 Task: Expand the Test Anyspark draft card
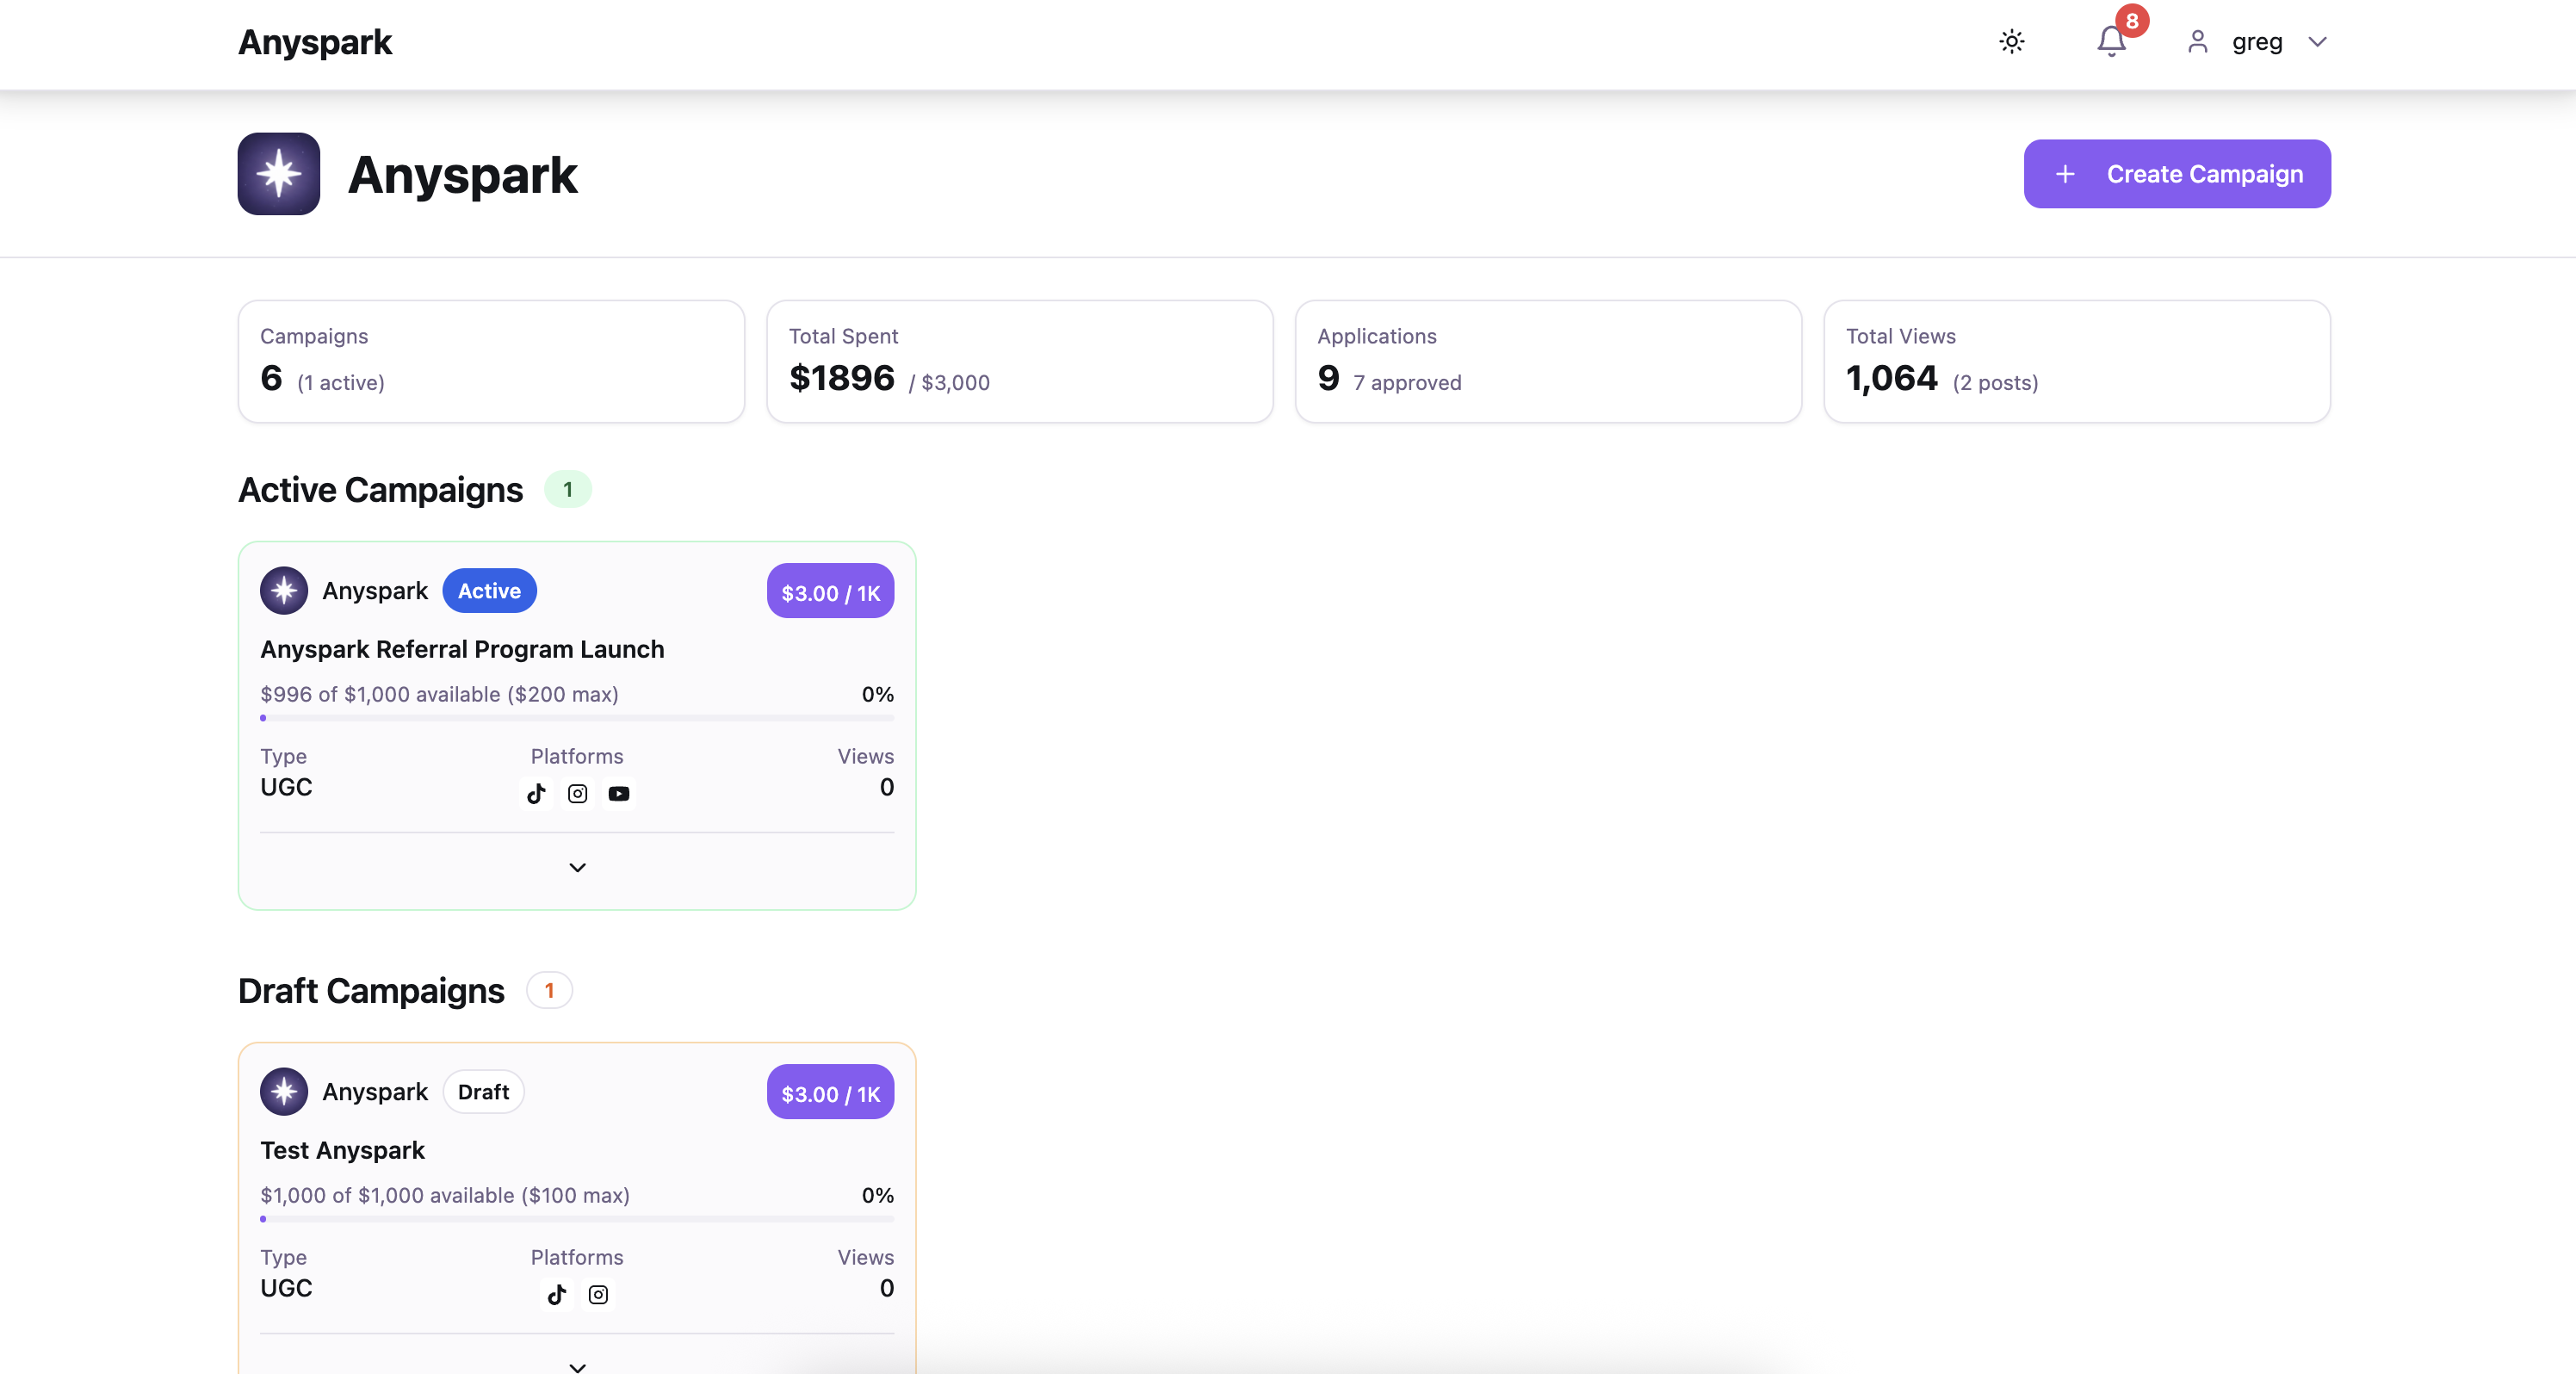coord(576,1367)
